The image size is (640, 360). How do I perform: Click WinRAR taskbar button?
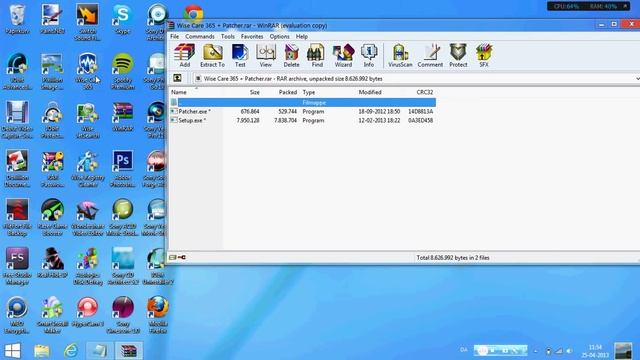point(129,351)
